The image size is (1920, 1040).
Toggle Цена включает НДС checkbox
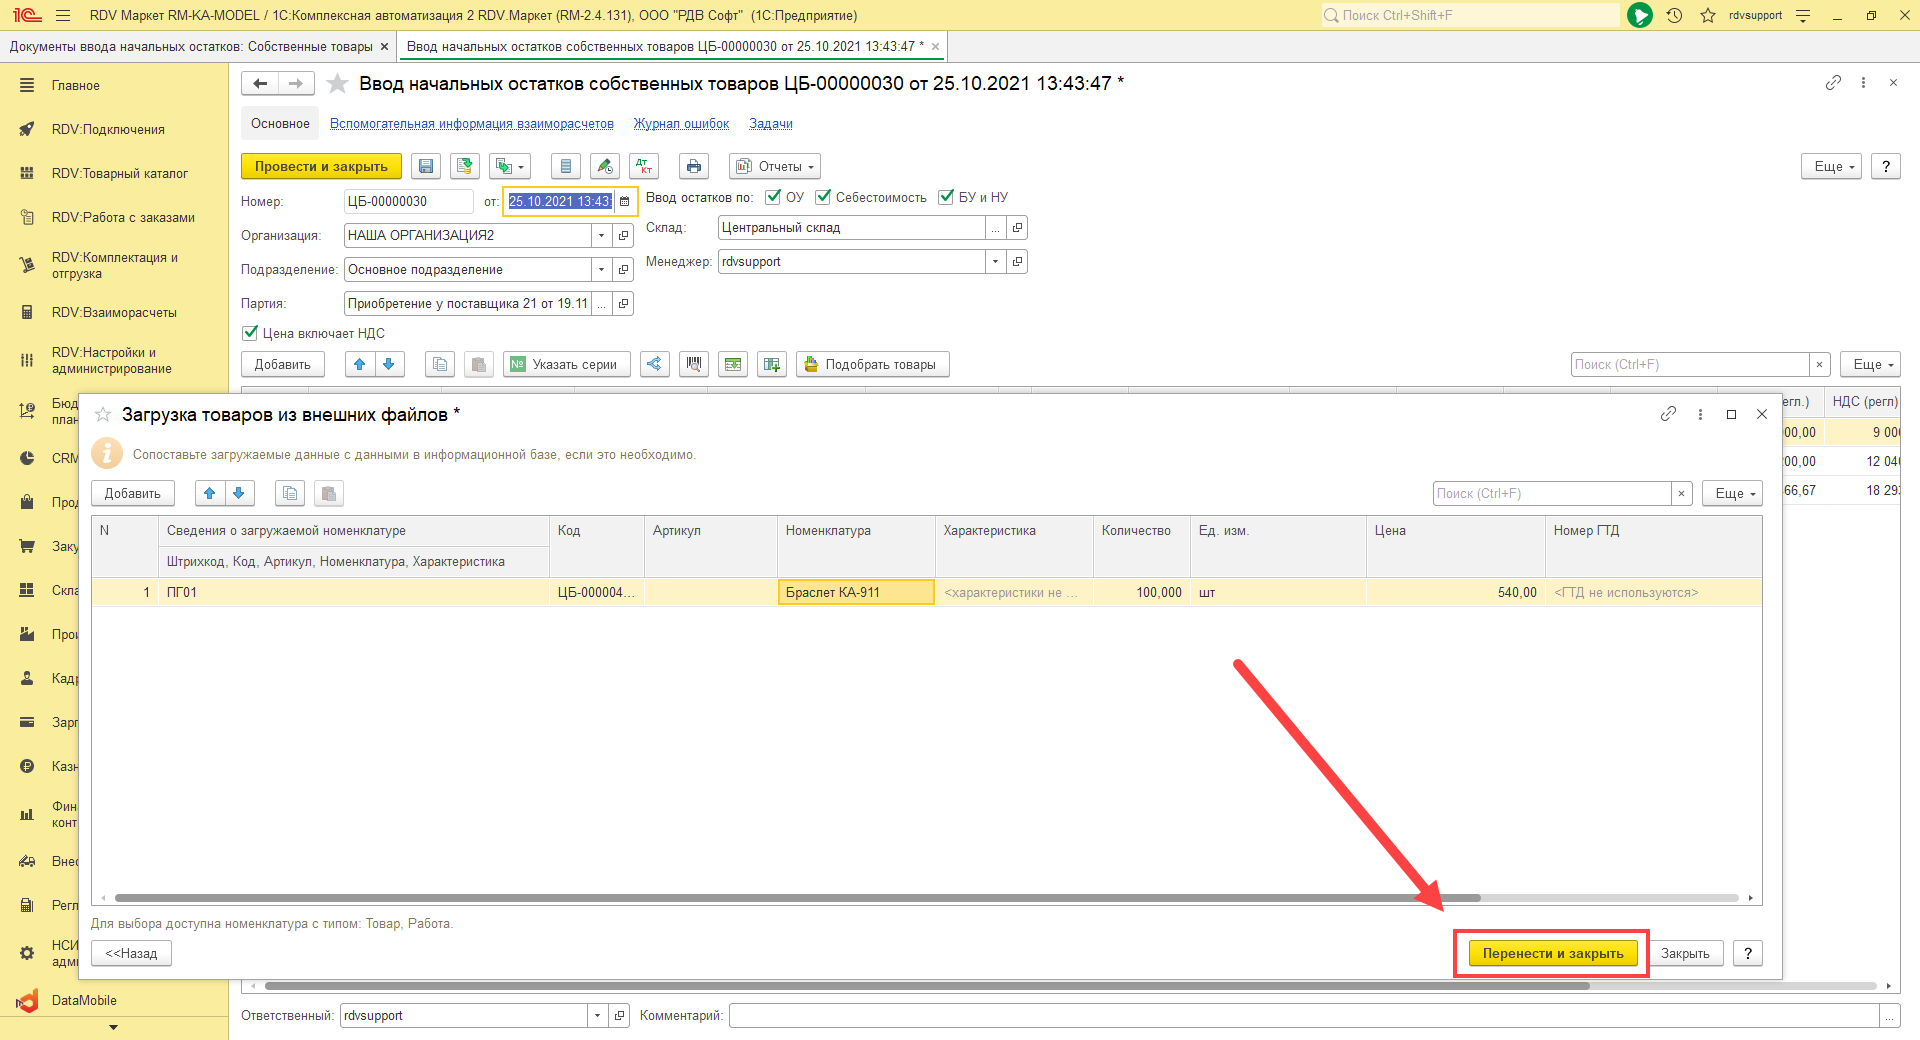[250, 333]
